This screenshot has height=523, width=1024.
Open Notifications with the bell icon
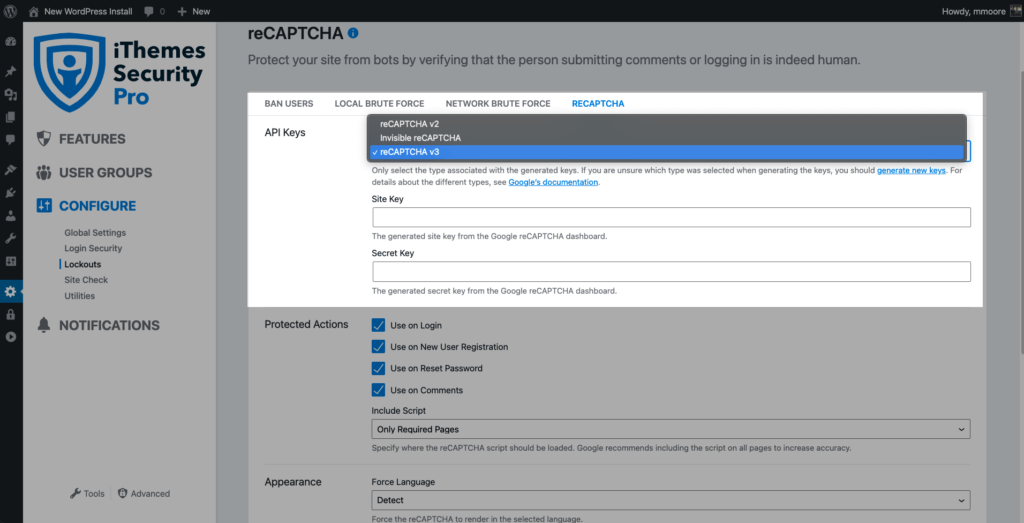(98, 325)
